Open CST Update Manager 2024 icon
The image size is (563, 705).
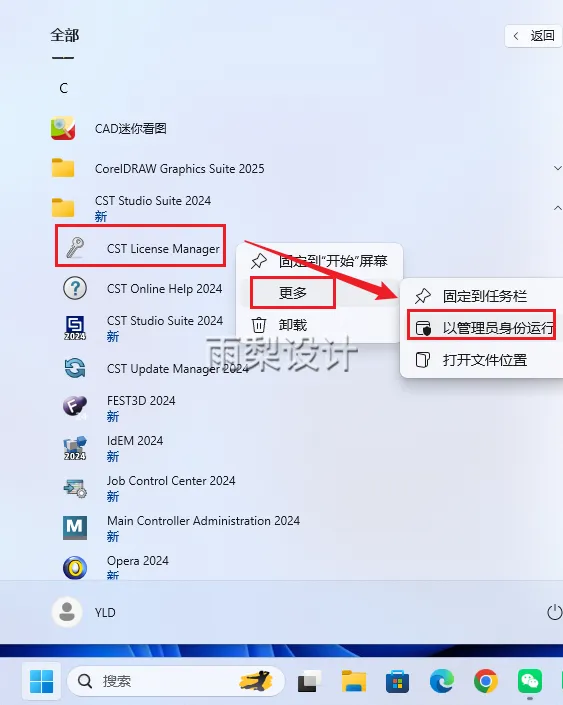pos(75,368)
